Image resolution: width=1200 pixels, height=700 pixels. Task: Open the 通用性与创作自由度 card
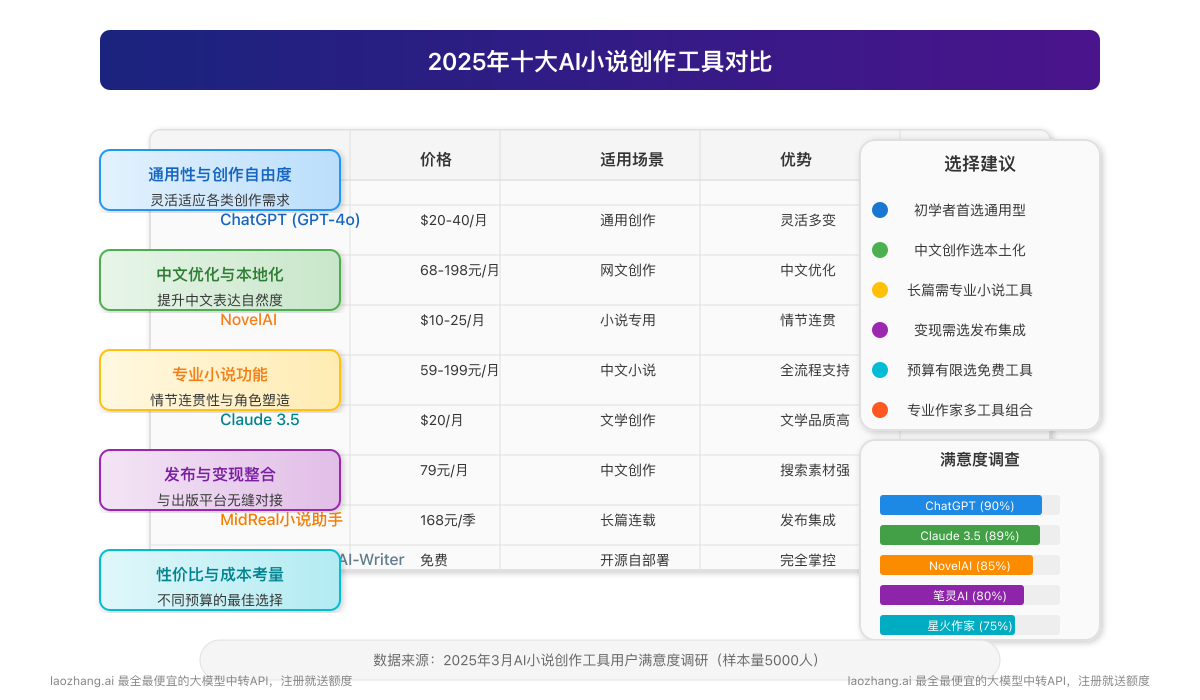pyautogui.click(x=220, y=180)
